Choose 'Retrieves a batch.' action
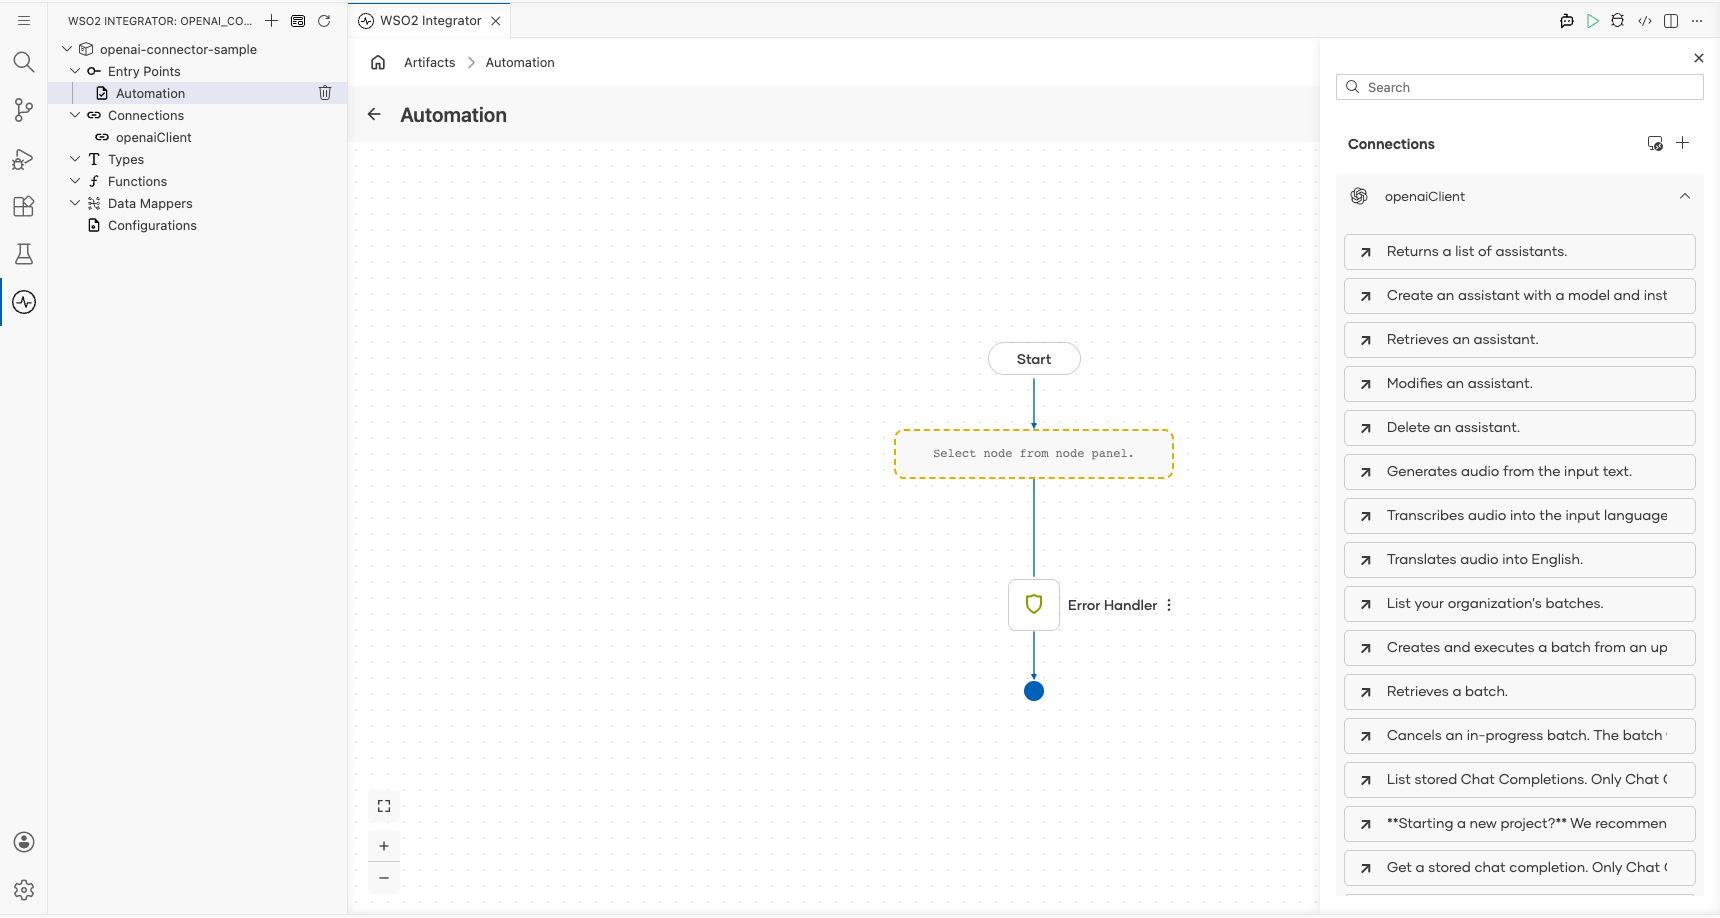The height and width of the screenshot is (918, 1720). (x=1520, y=692)
